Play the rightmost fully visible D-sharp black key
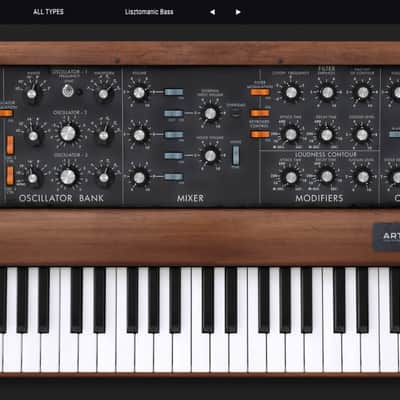This screenshot has width=400, height=400. click(362, 299)
